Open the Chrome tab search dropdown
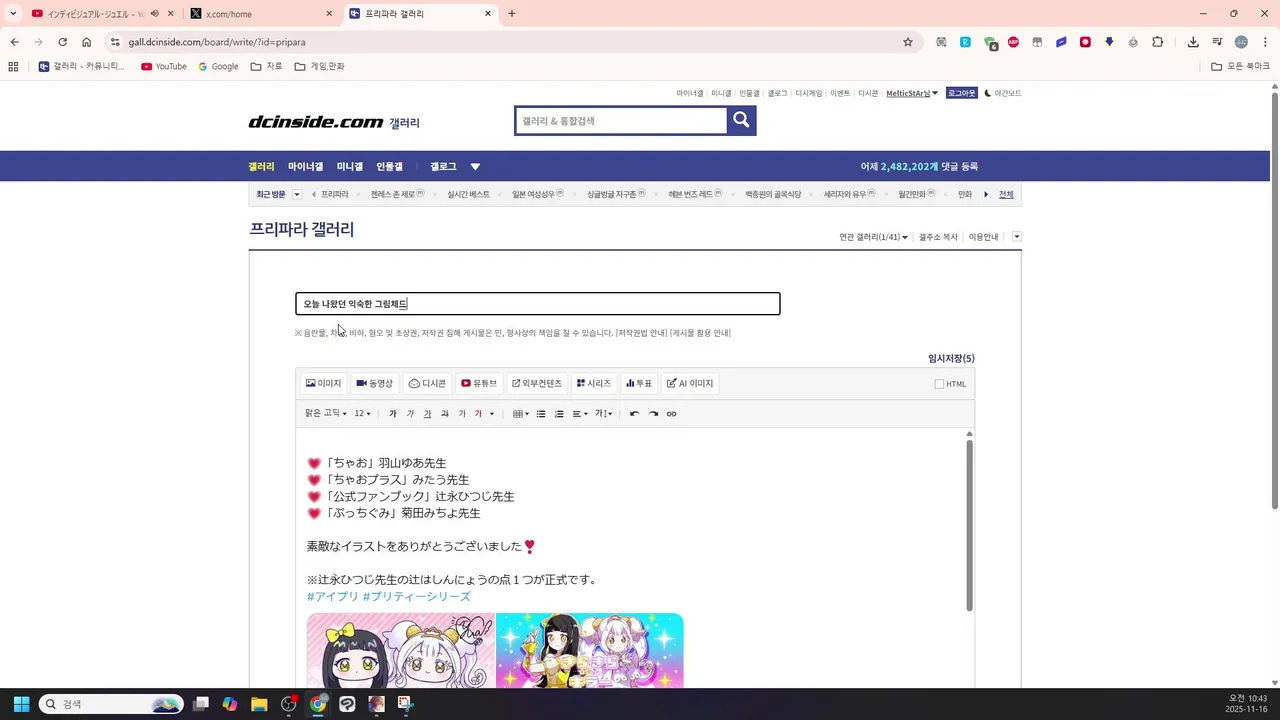This screenshot has width=1280, height=720. click(13, 14)
